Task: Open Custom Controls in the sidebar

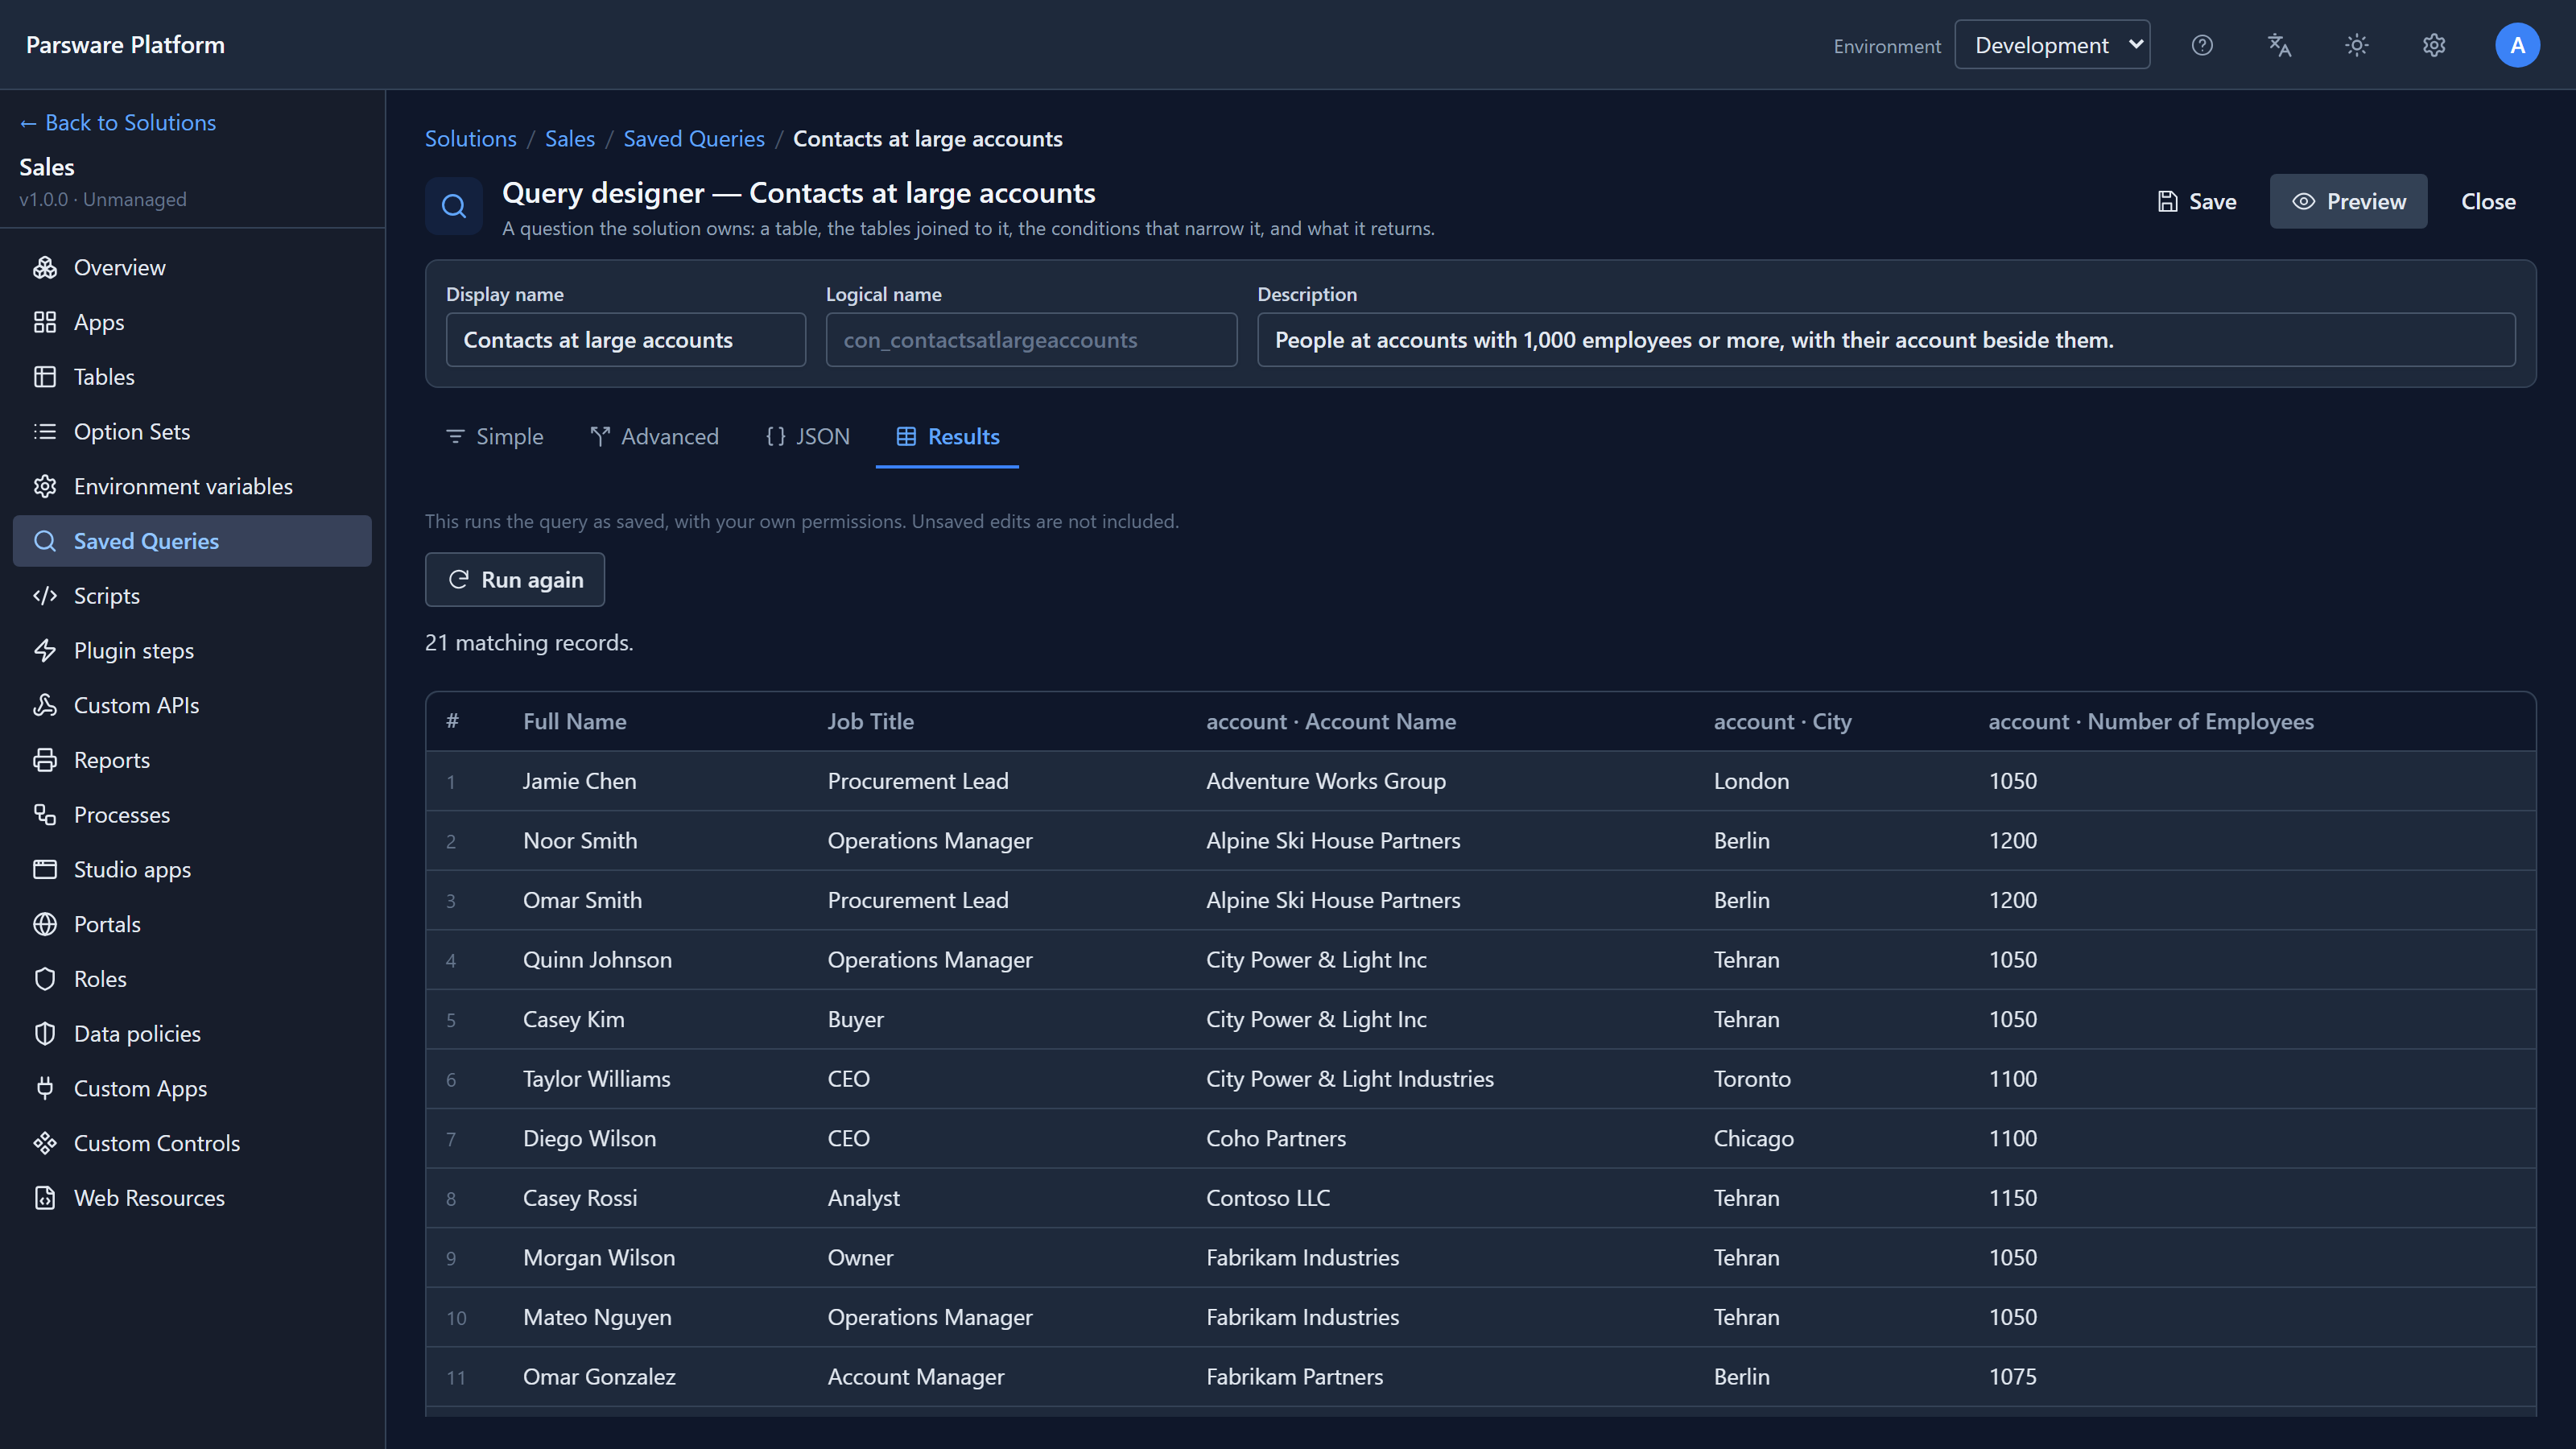Action: coord(192,1143)
